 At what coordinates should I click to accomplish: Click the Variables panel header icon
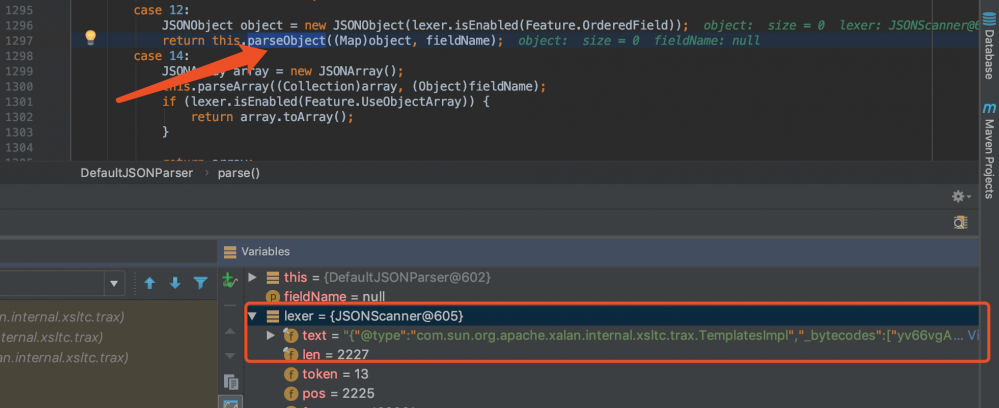230,252
